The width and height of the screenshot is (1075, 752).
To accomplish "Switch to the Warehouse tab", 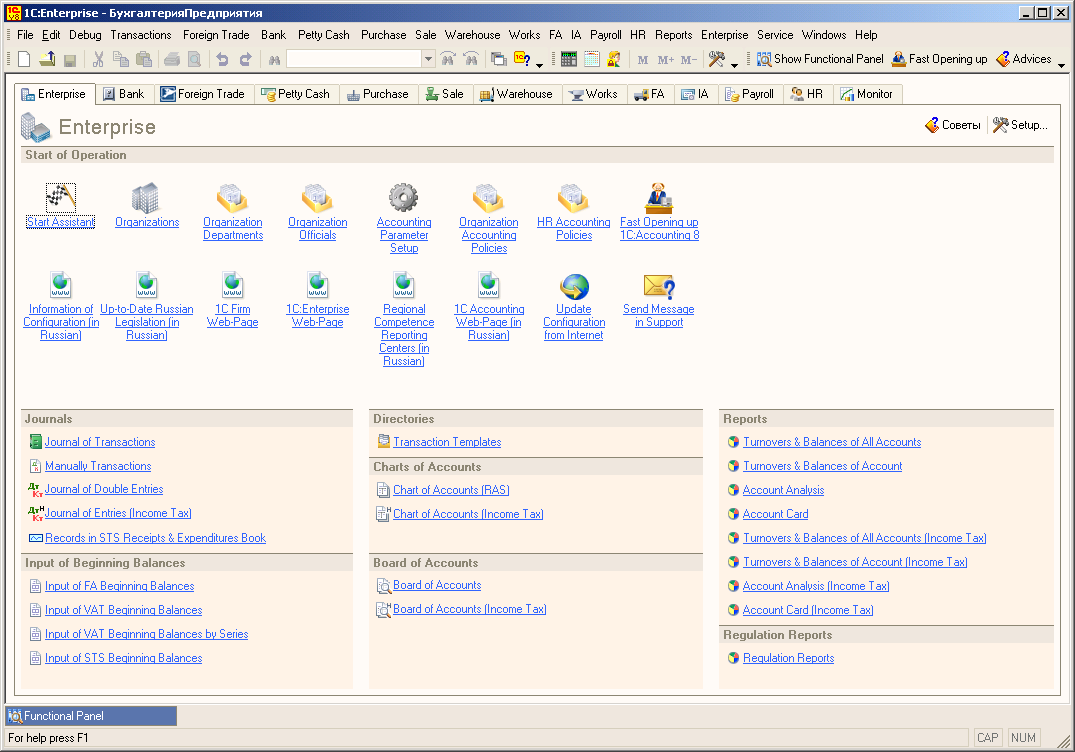I will (516, 94).
